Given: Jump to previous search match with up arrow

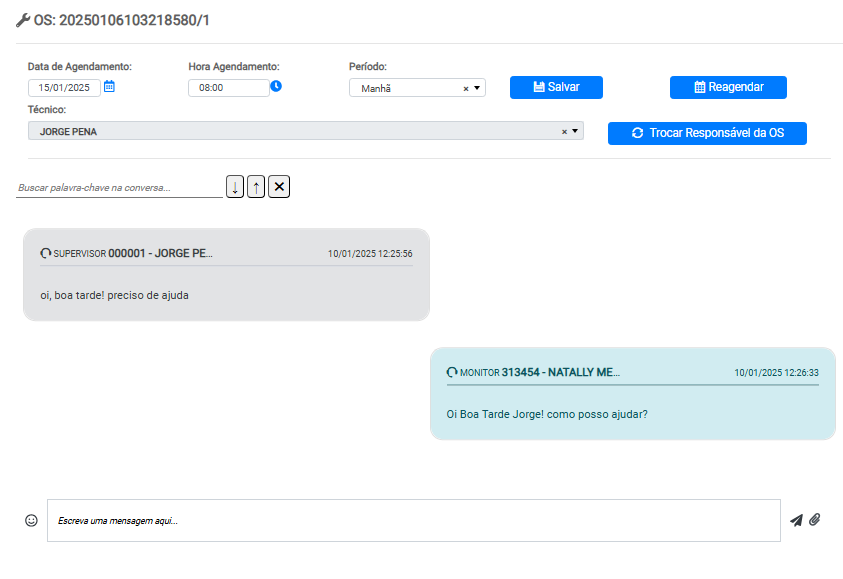Looking at the screenshot, I should [x=256, y=187].
